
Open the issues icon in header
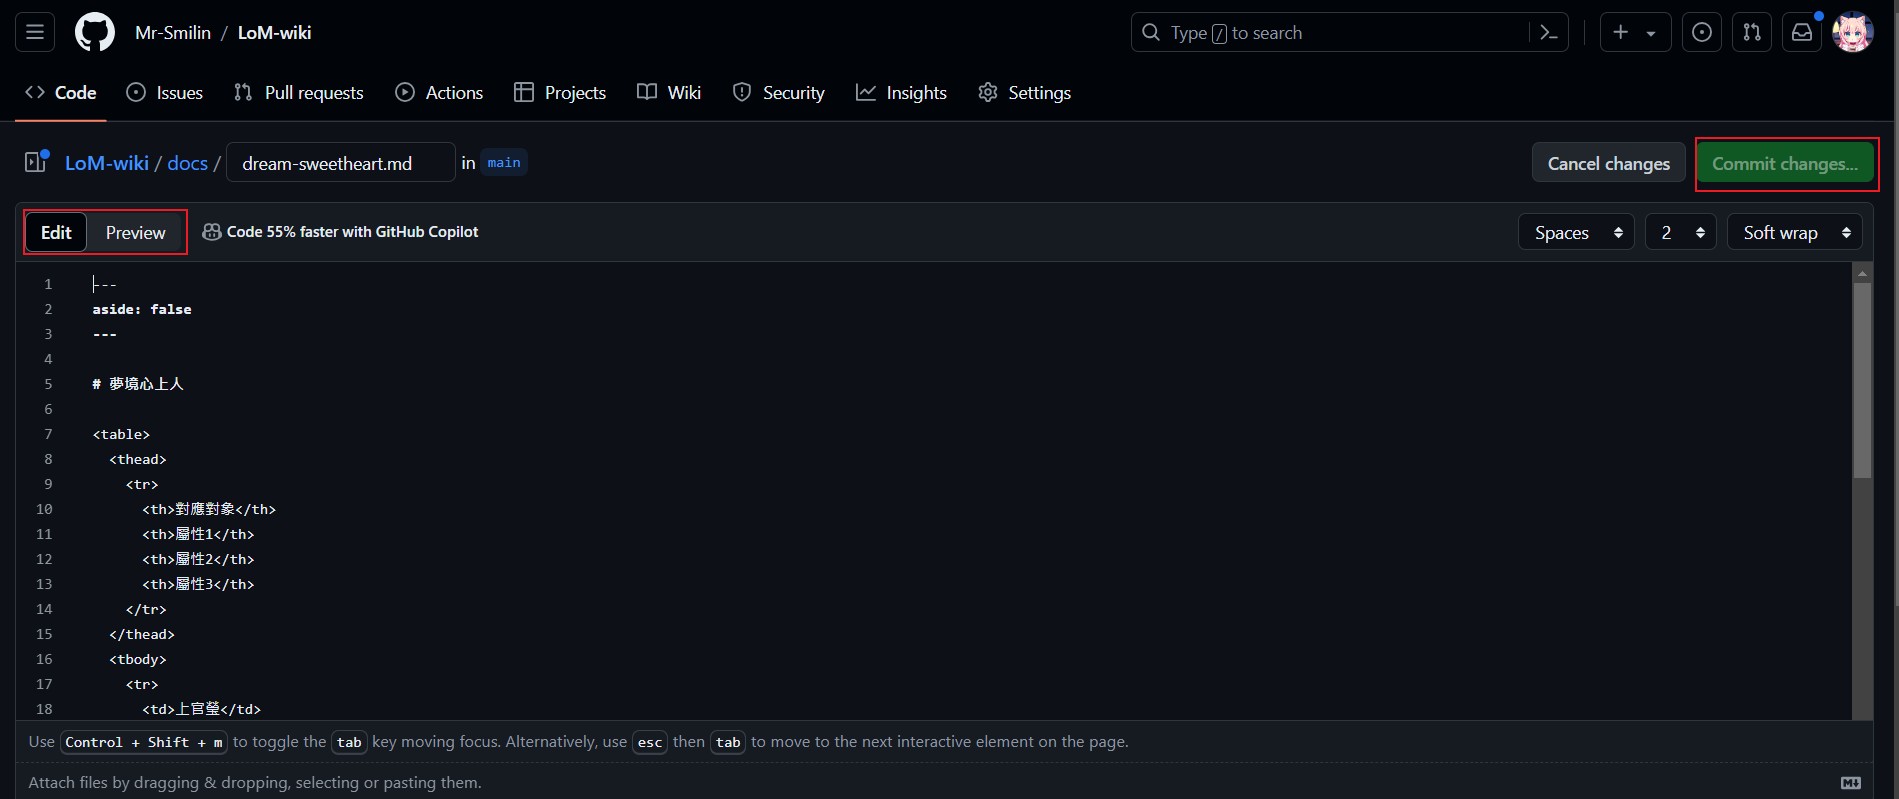[x=1701, y=32]
